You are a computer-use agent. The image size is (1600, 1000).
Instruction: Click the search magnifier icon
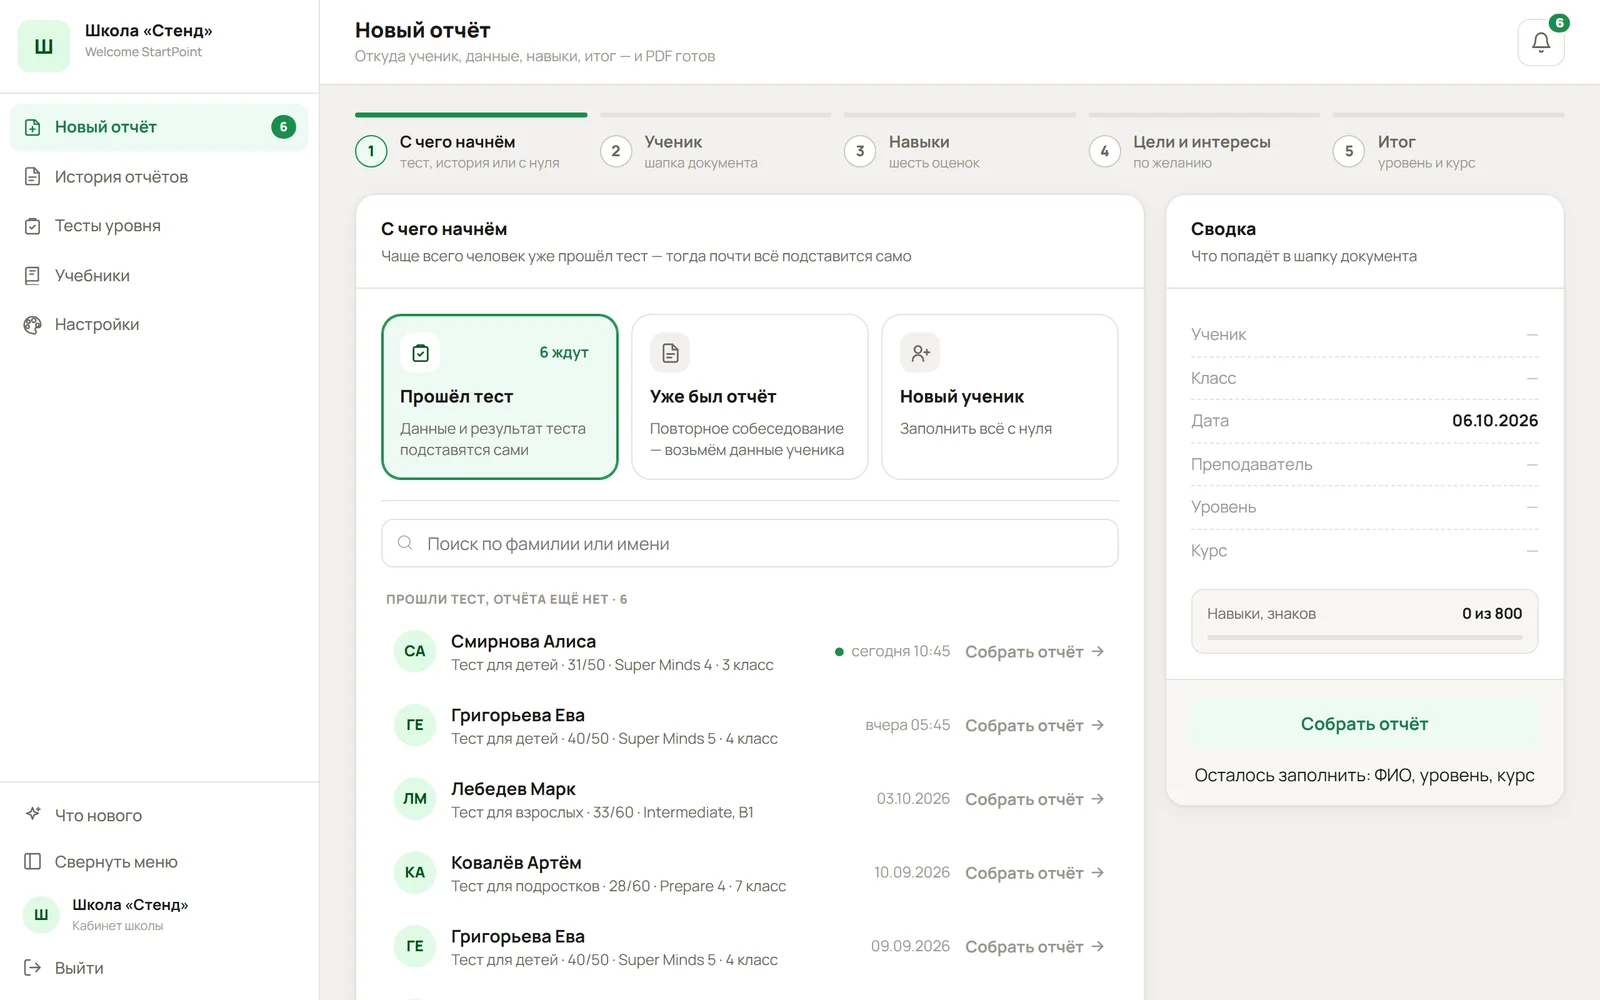(x=405, y=543)
